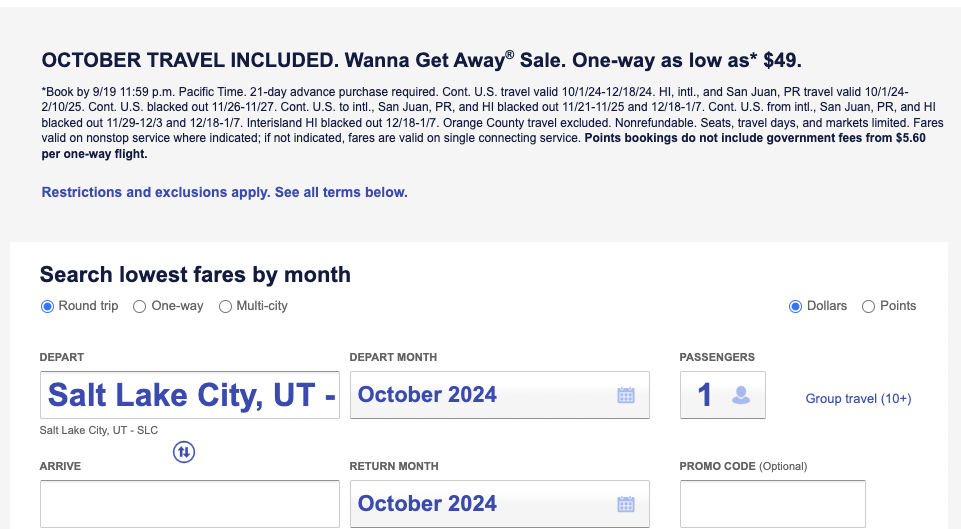Open the calendar icon in Return Month

pos(626,504)
